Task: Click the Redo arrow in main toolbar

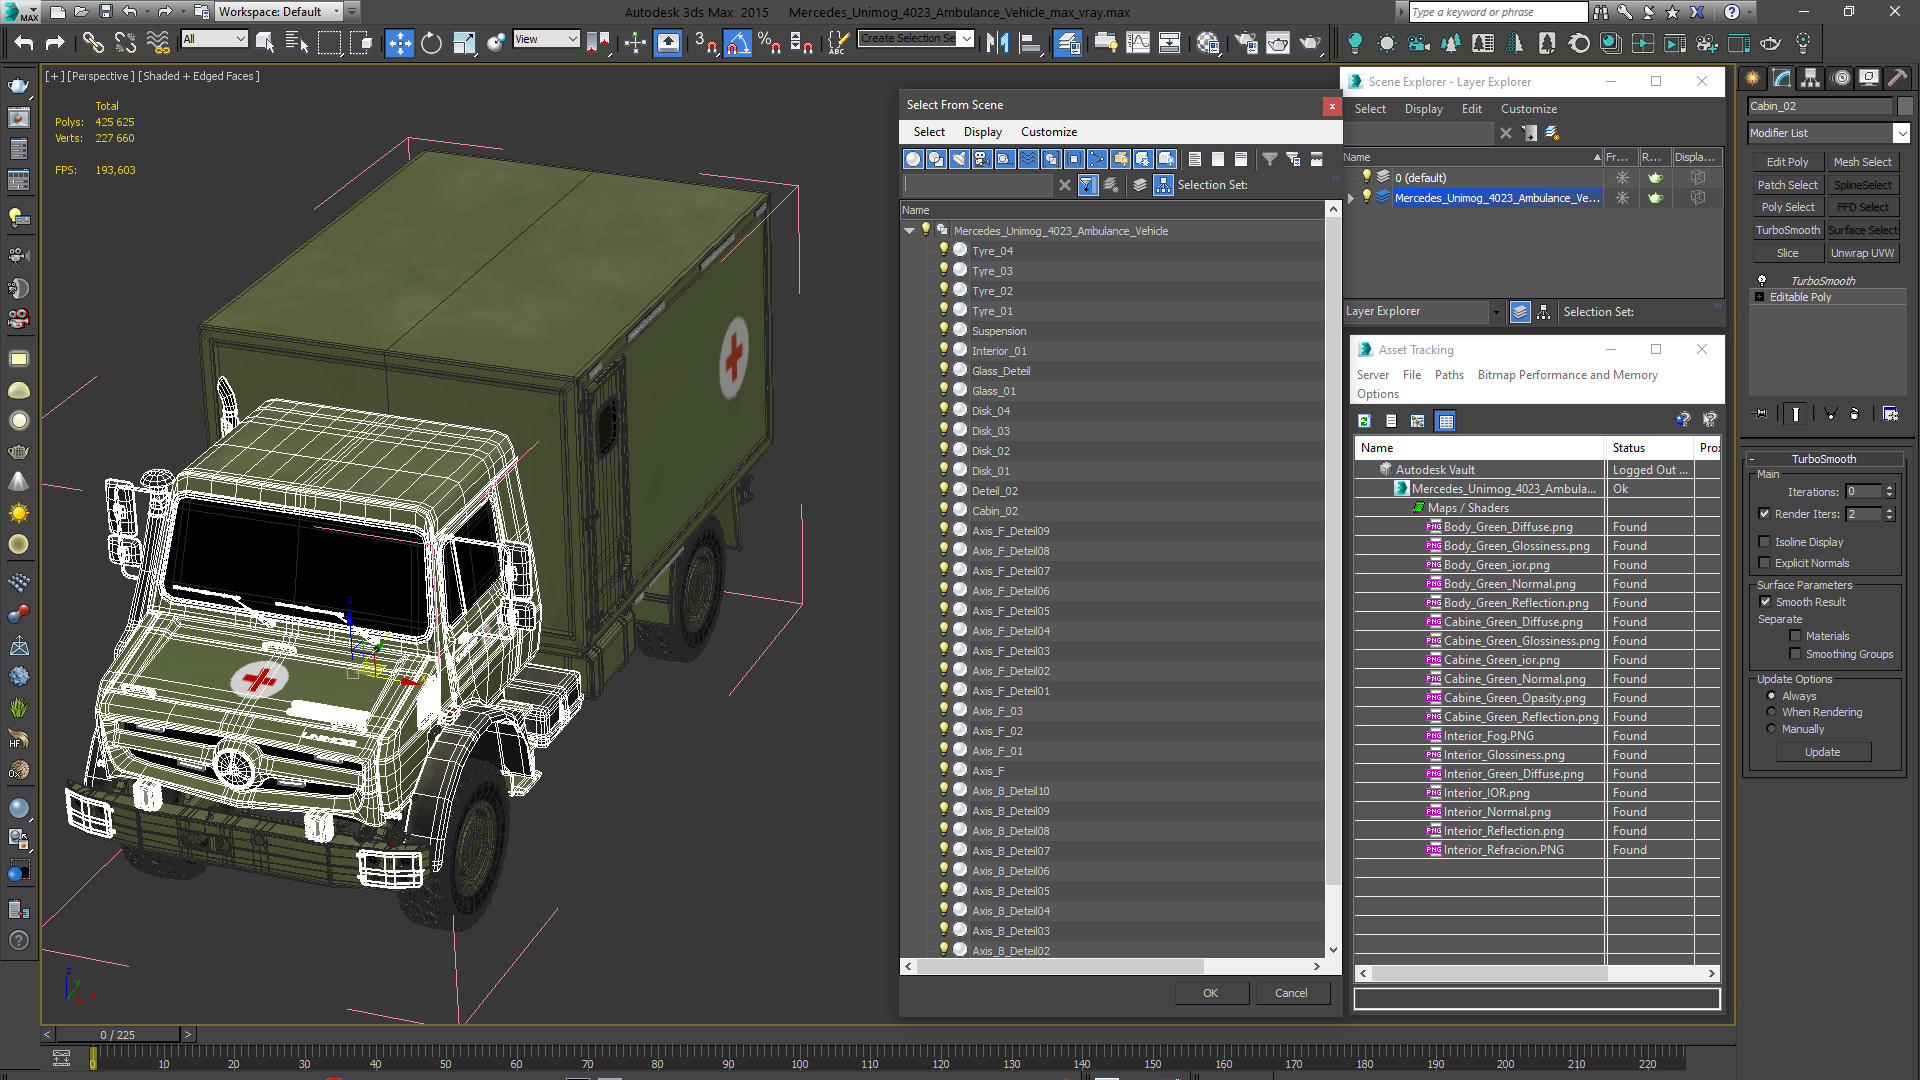Action: coord(55,43)
